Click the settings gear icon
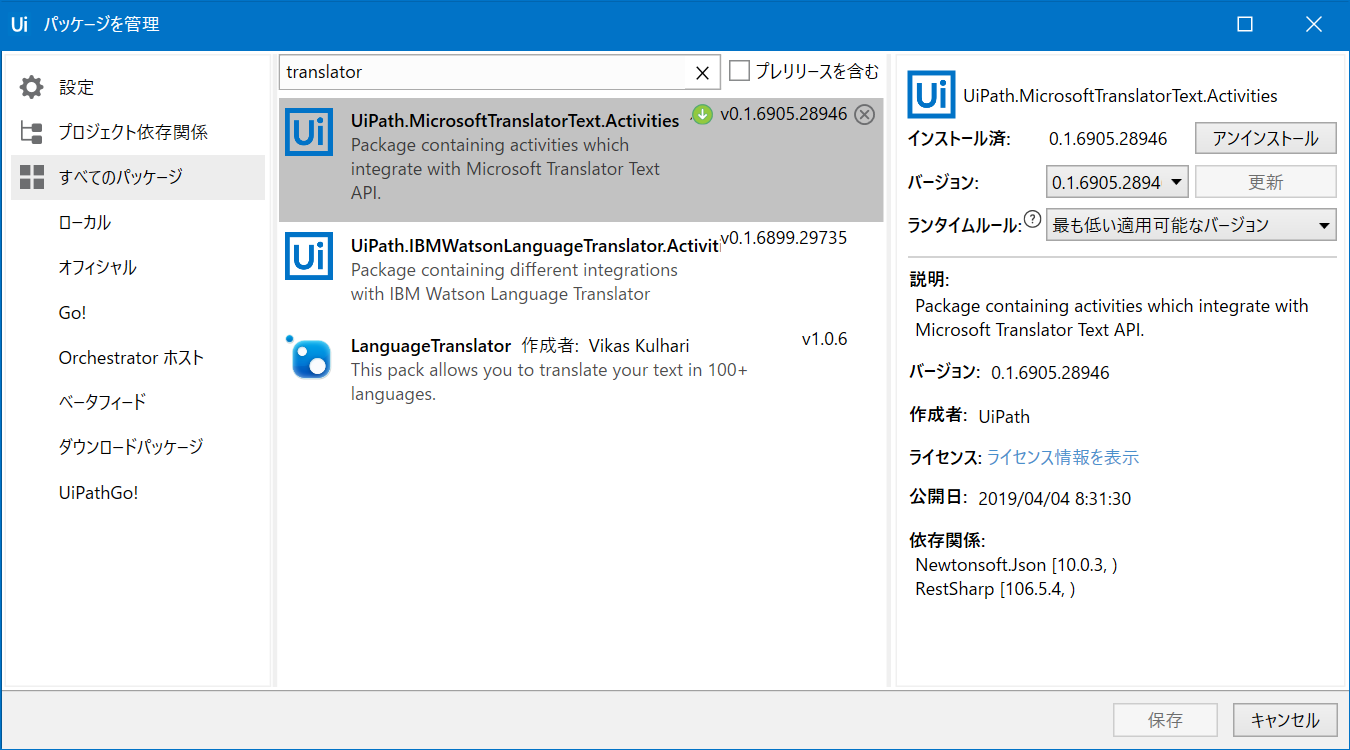The height and width of the screenshot is (750, 1350). click(32, 87)
